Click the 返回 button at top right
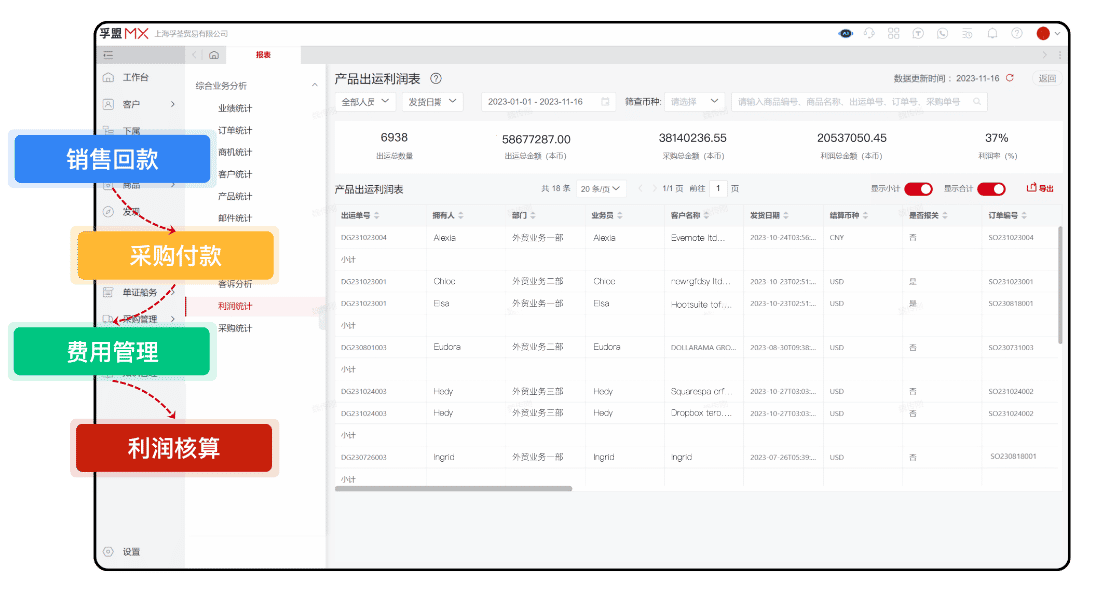This screenshot has width=1094, height=592. 1048,76
